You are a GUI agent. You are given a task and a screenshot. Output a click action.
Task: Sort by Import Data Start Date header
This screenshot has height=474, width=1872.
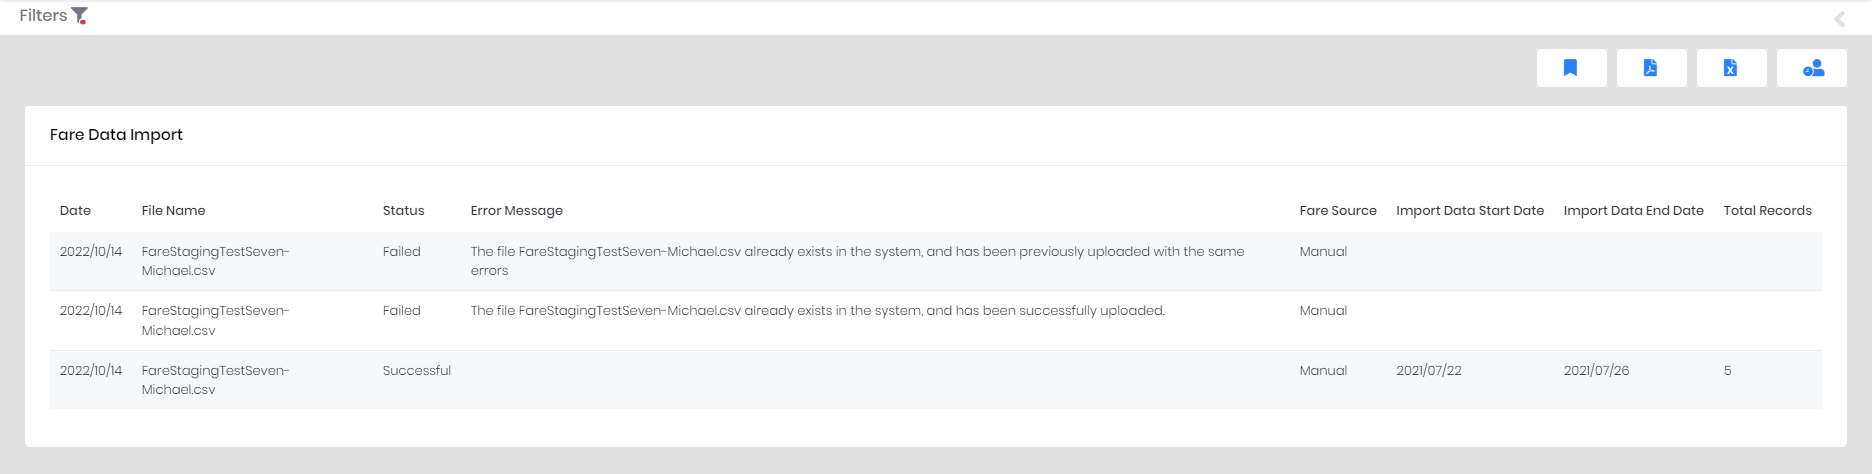[1469, 210]
